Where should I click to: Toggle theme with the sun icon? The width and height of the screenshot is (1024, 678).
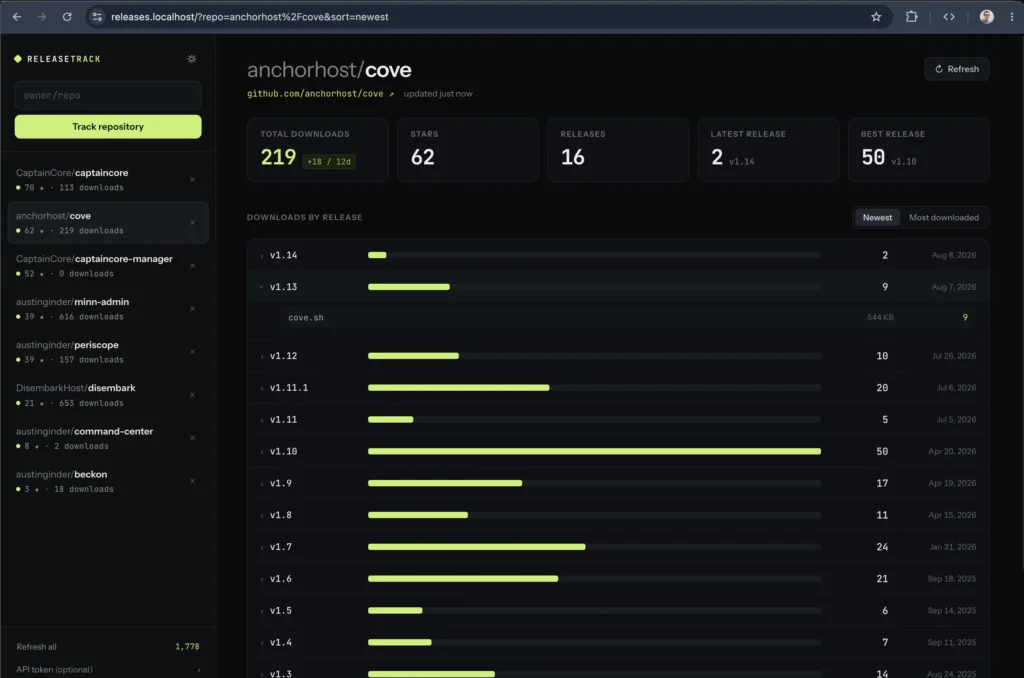(191, 59)
